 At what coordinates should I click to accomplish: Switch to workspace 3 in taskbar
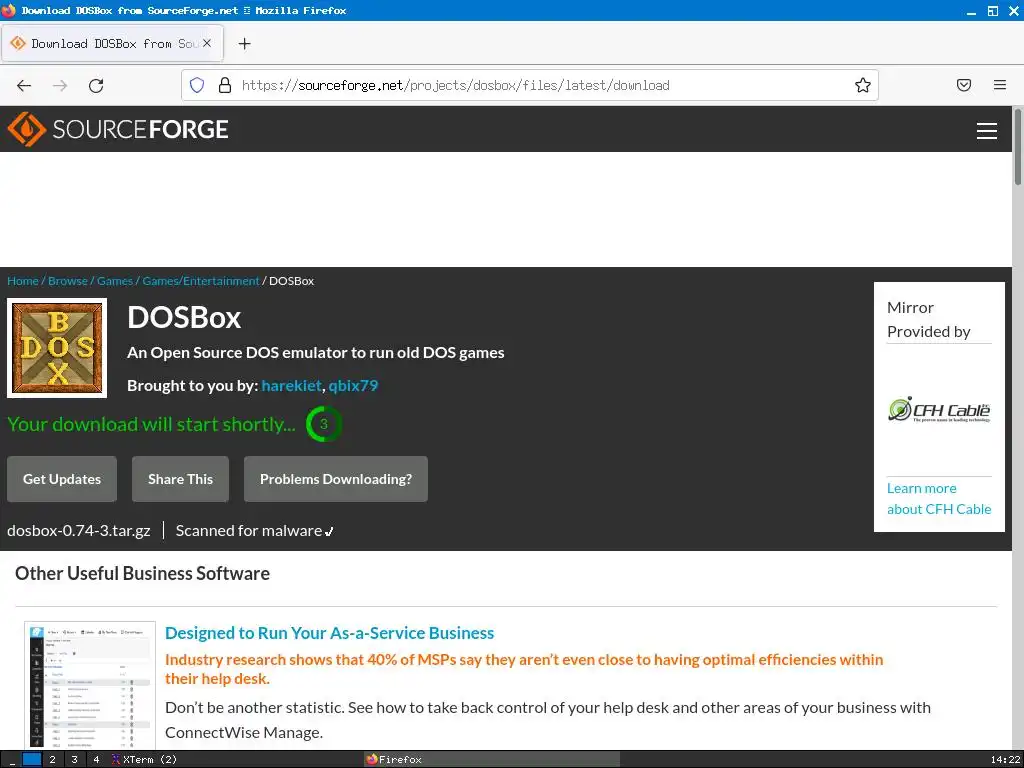coord(74,760)
